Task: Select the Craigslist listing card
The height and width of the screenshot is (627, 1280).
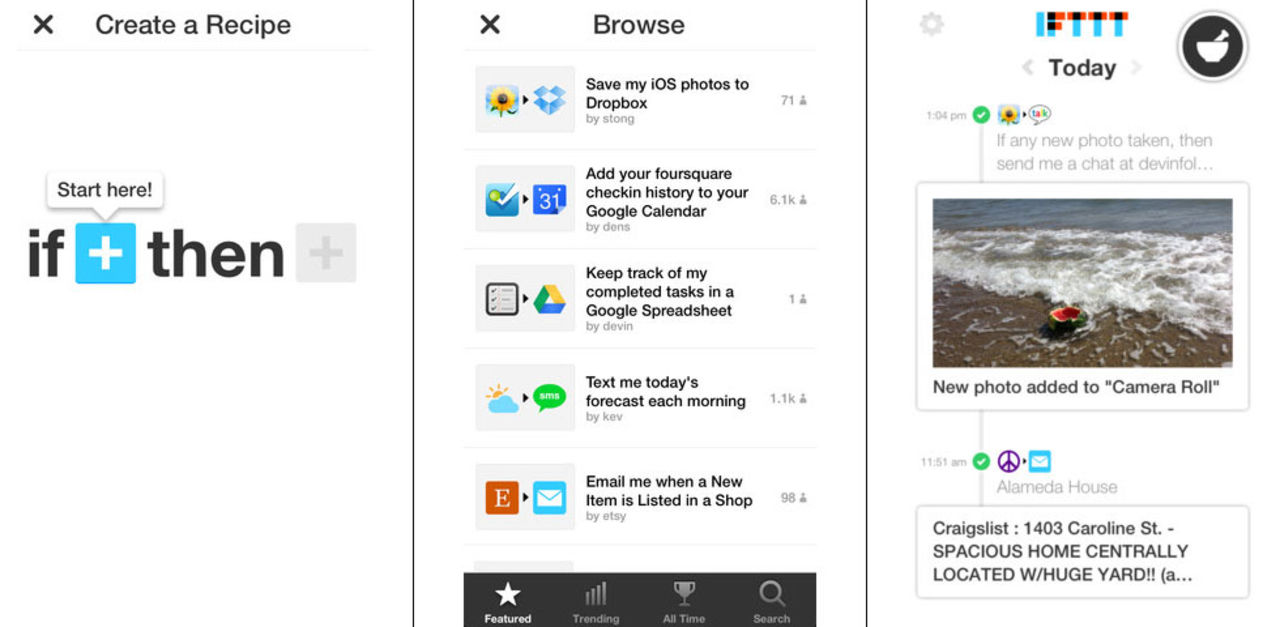Action: (x=1081, y=552)
